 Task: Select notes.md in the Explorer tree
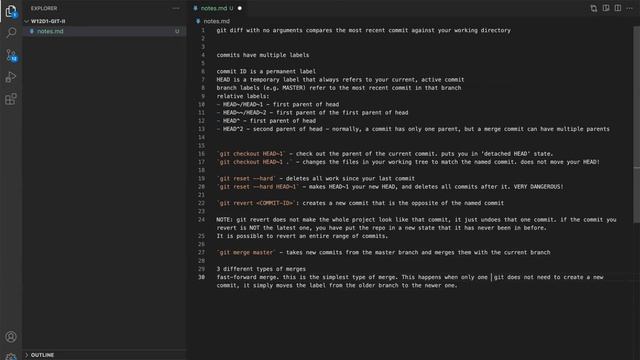click(104, 31)
